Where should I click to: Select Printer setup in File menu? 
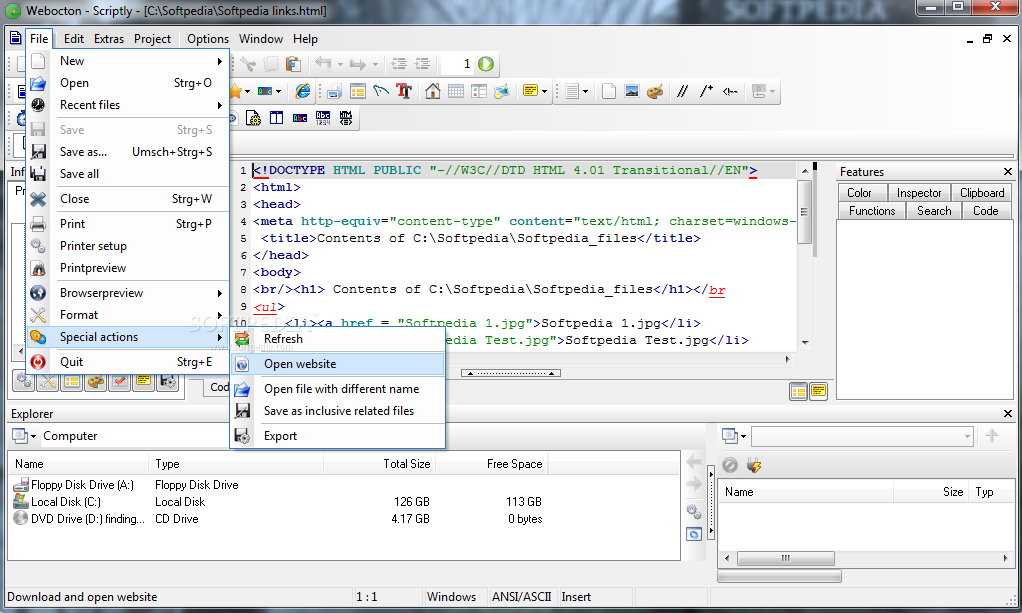pyautogui.click(x=128, y=246)
